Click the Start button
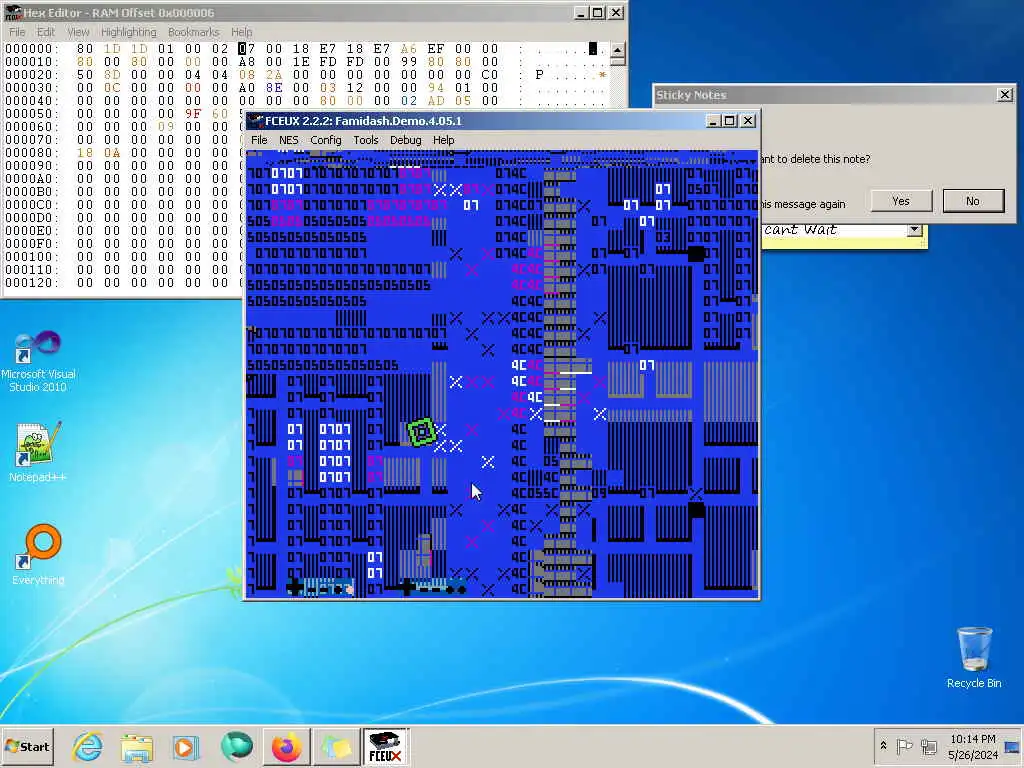Screen dimensions: 1024x768 click(x=27, y=746)
